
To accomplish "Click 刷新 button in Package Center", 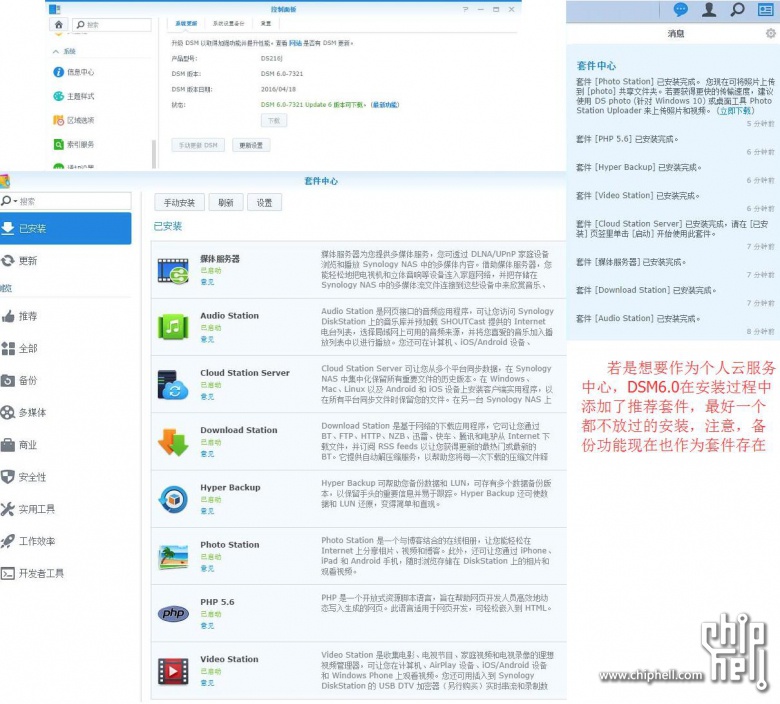I will (226, 202).
